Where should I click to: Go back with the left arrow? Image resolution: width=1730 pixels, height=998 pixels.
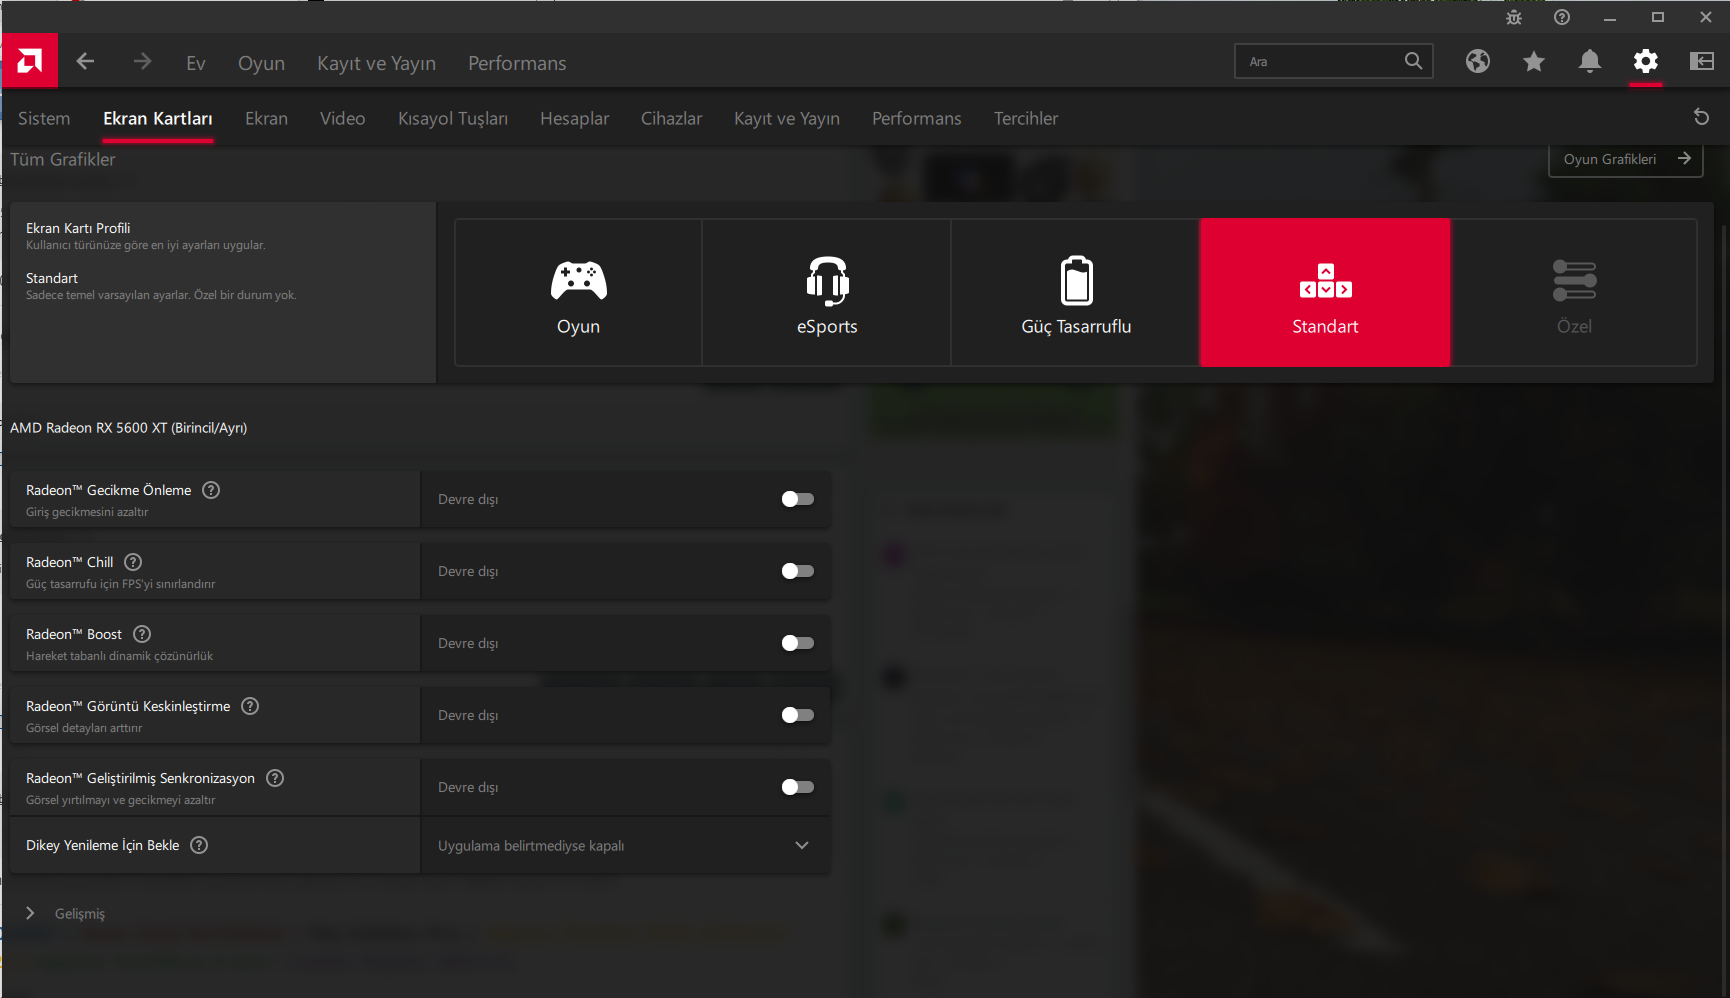(85, 62)
